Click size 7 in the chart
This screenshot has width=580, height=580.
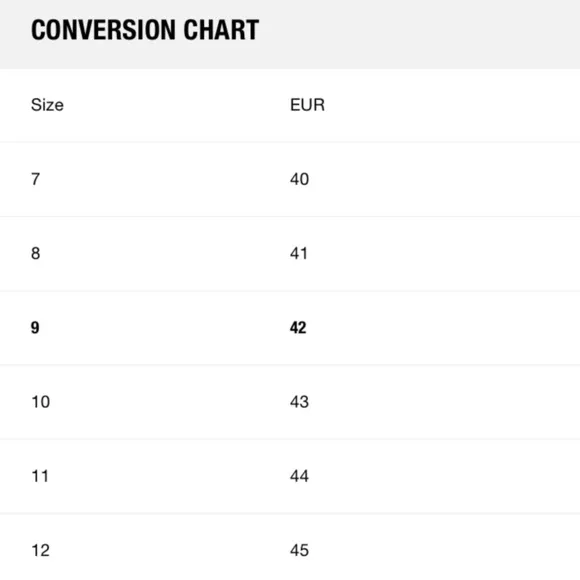click(36, 179)
